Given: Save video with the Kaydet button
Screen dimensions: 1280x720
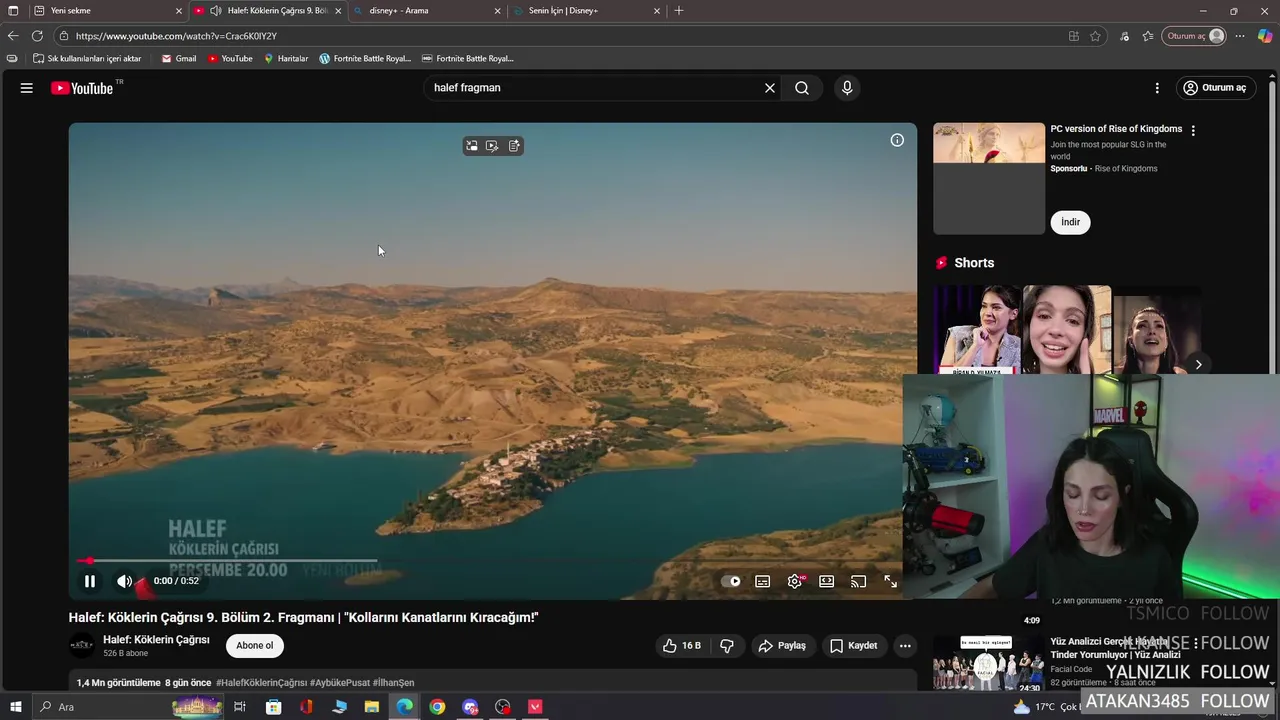Looking at the screenshot, I should [854, 646].
